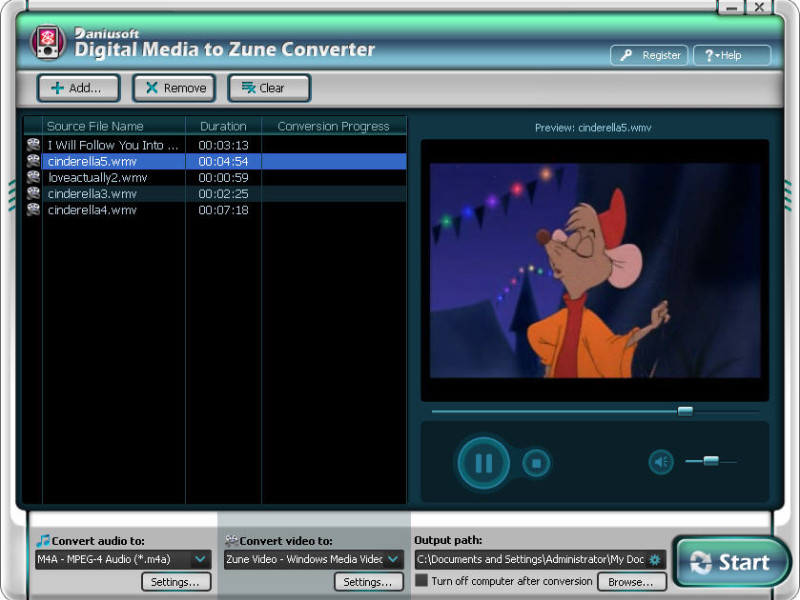Minimize the converter window
This screenshot has width=800, height=600.
732,8
